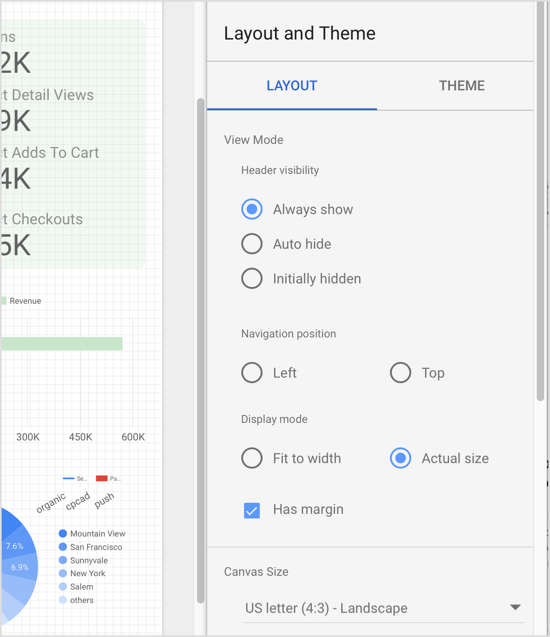
Task: Select Always show header visibility
Action: (x=252, y=209)
